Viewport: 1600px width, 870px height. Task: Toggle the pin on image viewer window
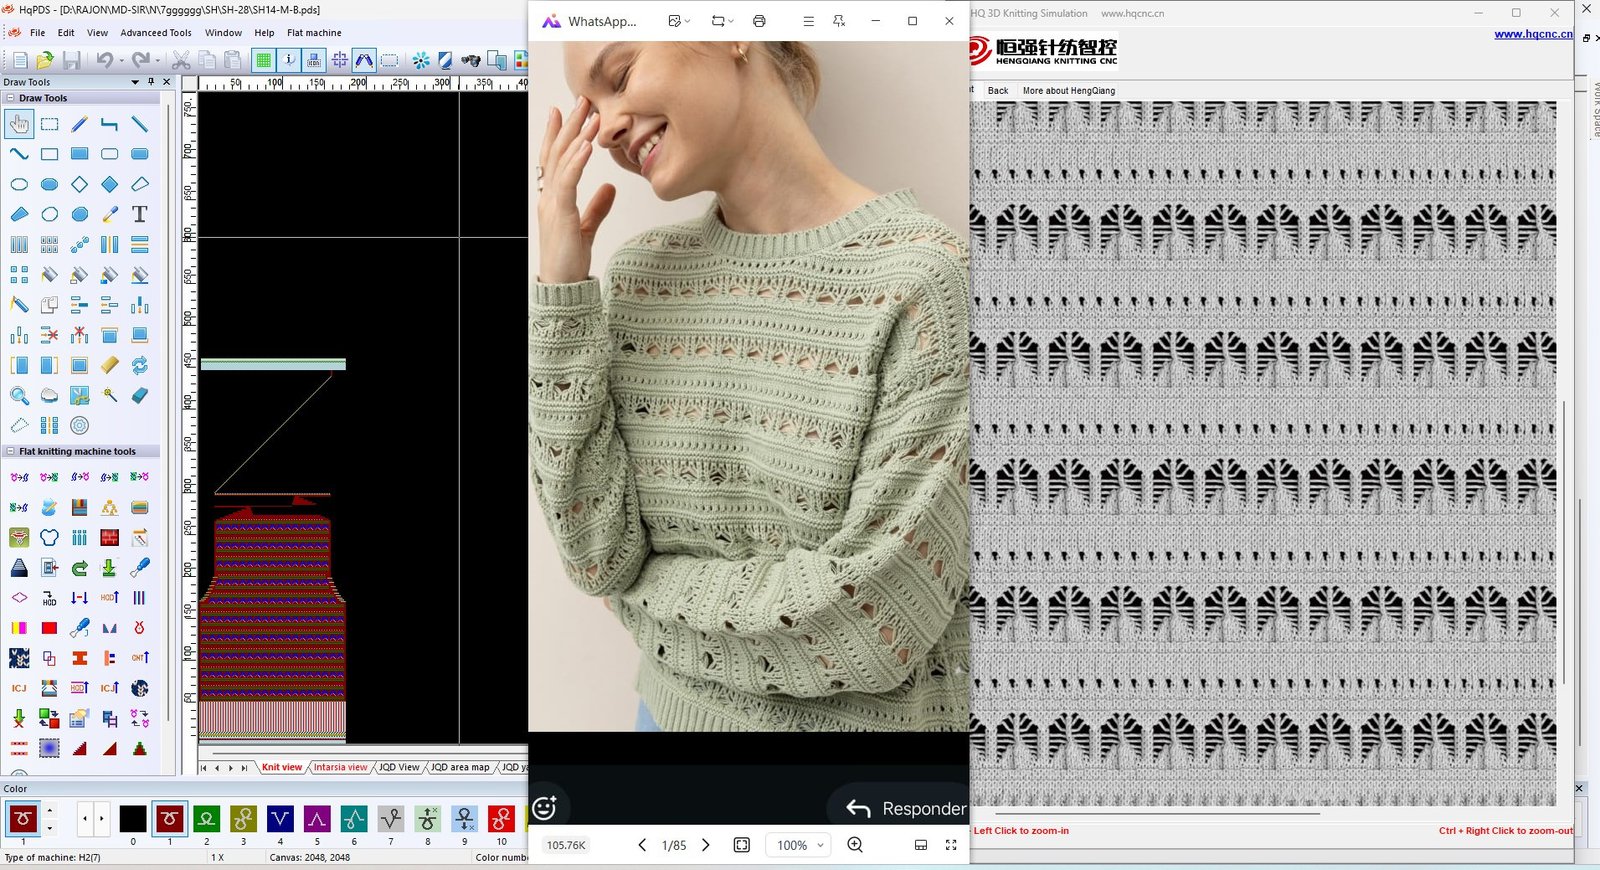coord(839,21)
